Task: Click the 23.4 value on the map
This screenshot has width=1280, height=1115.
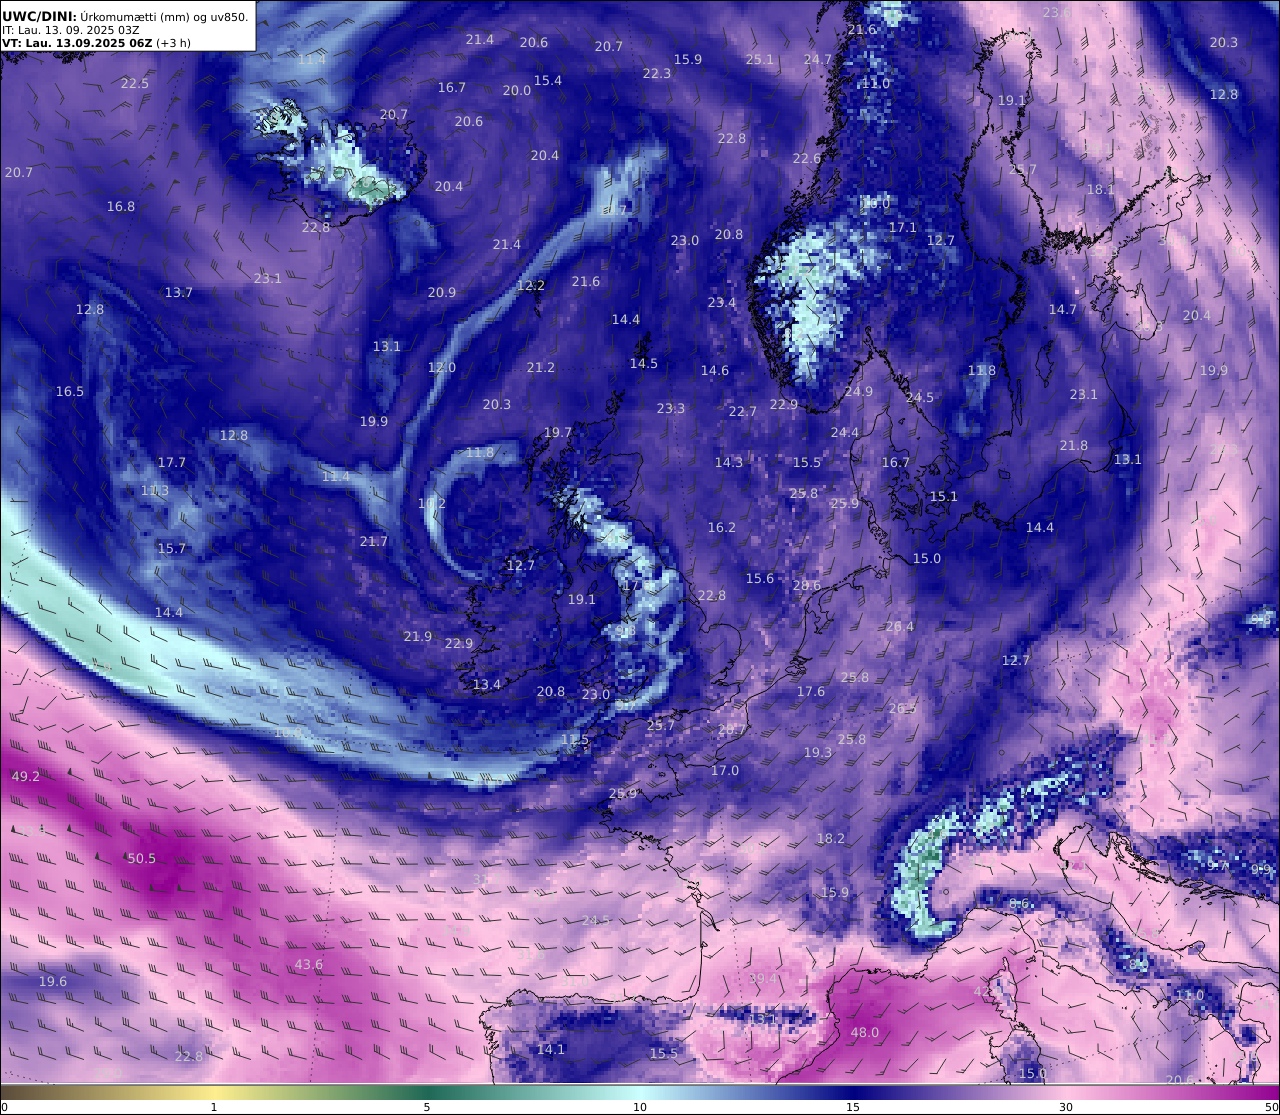Action: pyautogui.click(x=722, y=302)
